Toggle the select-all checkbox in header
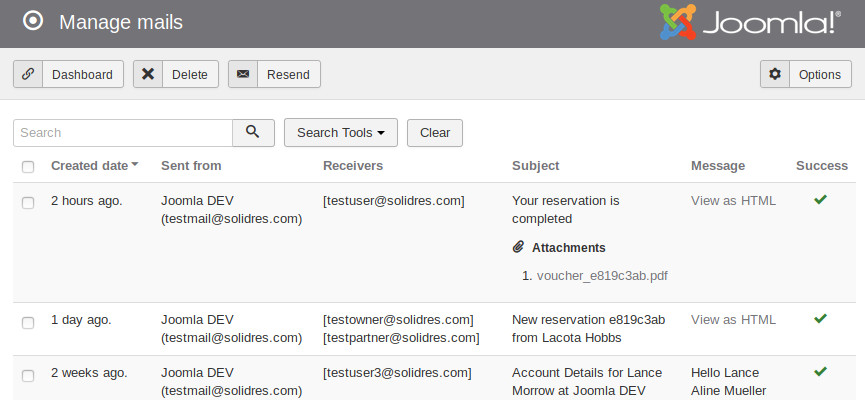 (x=28, y=167)
